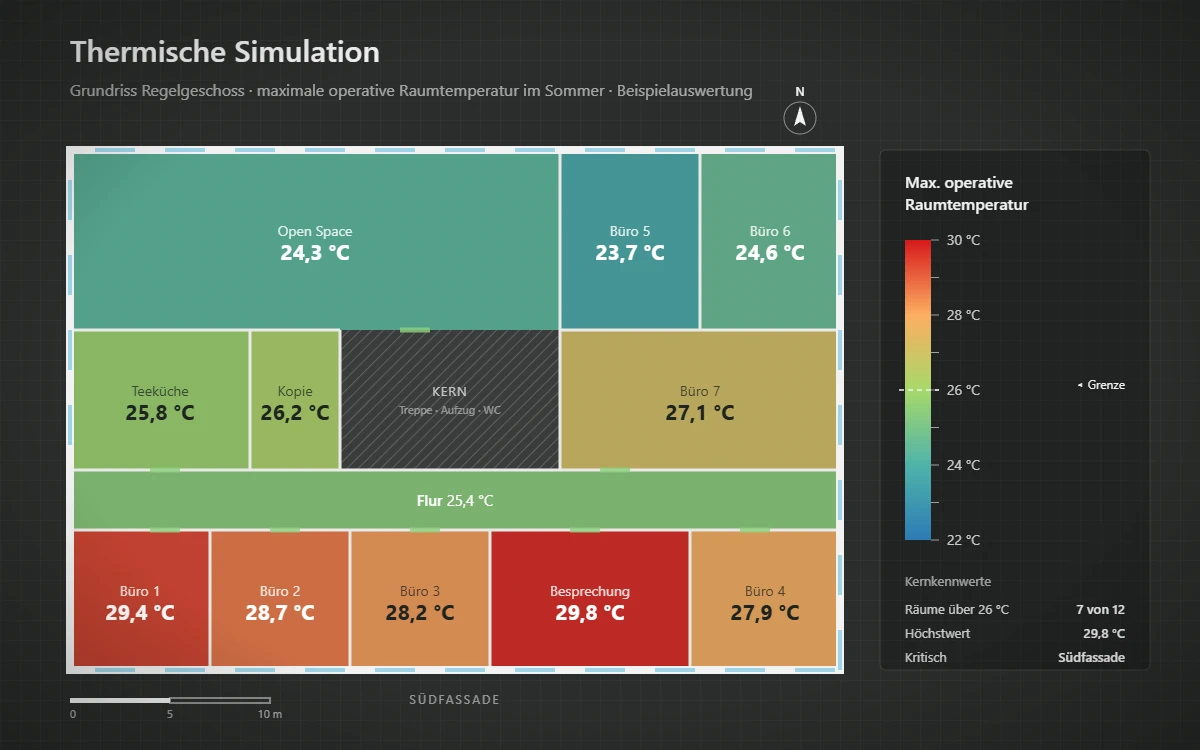Select the Büro 4 room
1200x750 pixels.
pos(764,599)
